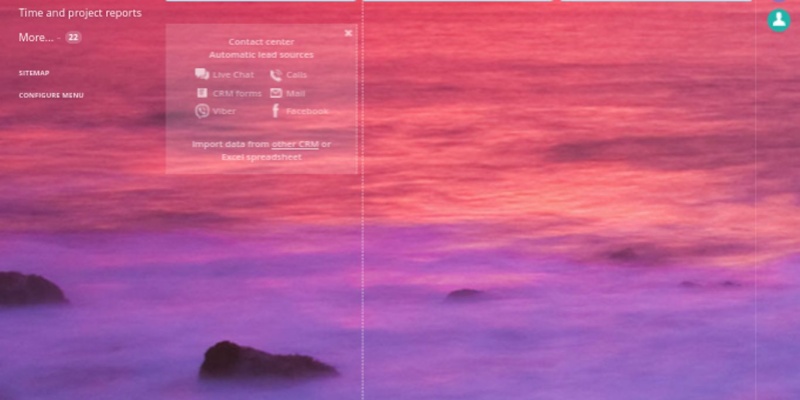Select Configure Menu in the sidebar
The width and height of the screenshot is (800, 400).
pyautogui.click(x=51, y=95)
